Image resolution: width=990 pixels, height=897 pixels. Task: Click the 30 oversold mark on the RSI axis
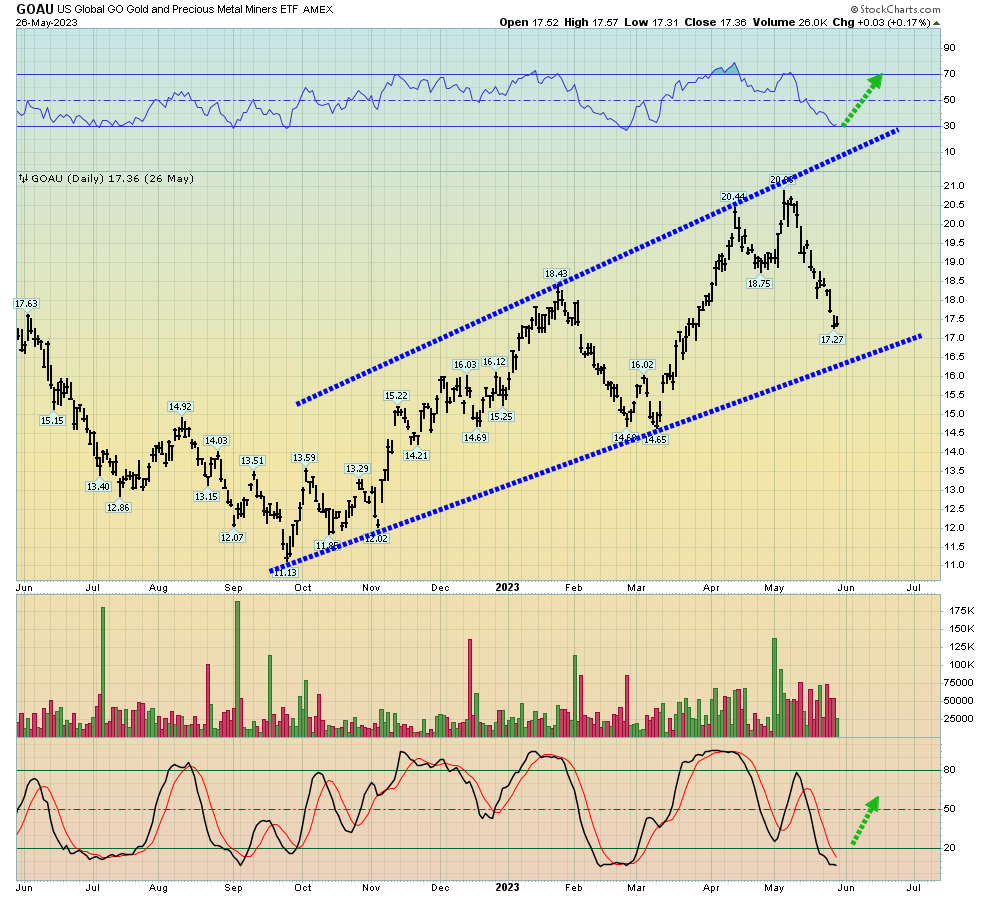(x=949, y=126)
